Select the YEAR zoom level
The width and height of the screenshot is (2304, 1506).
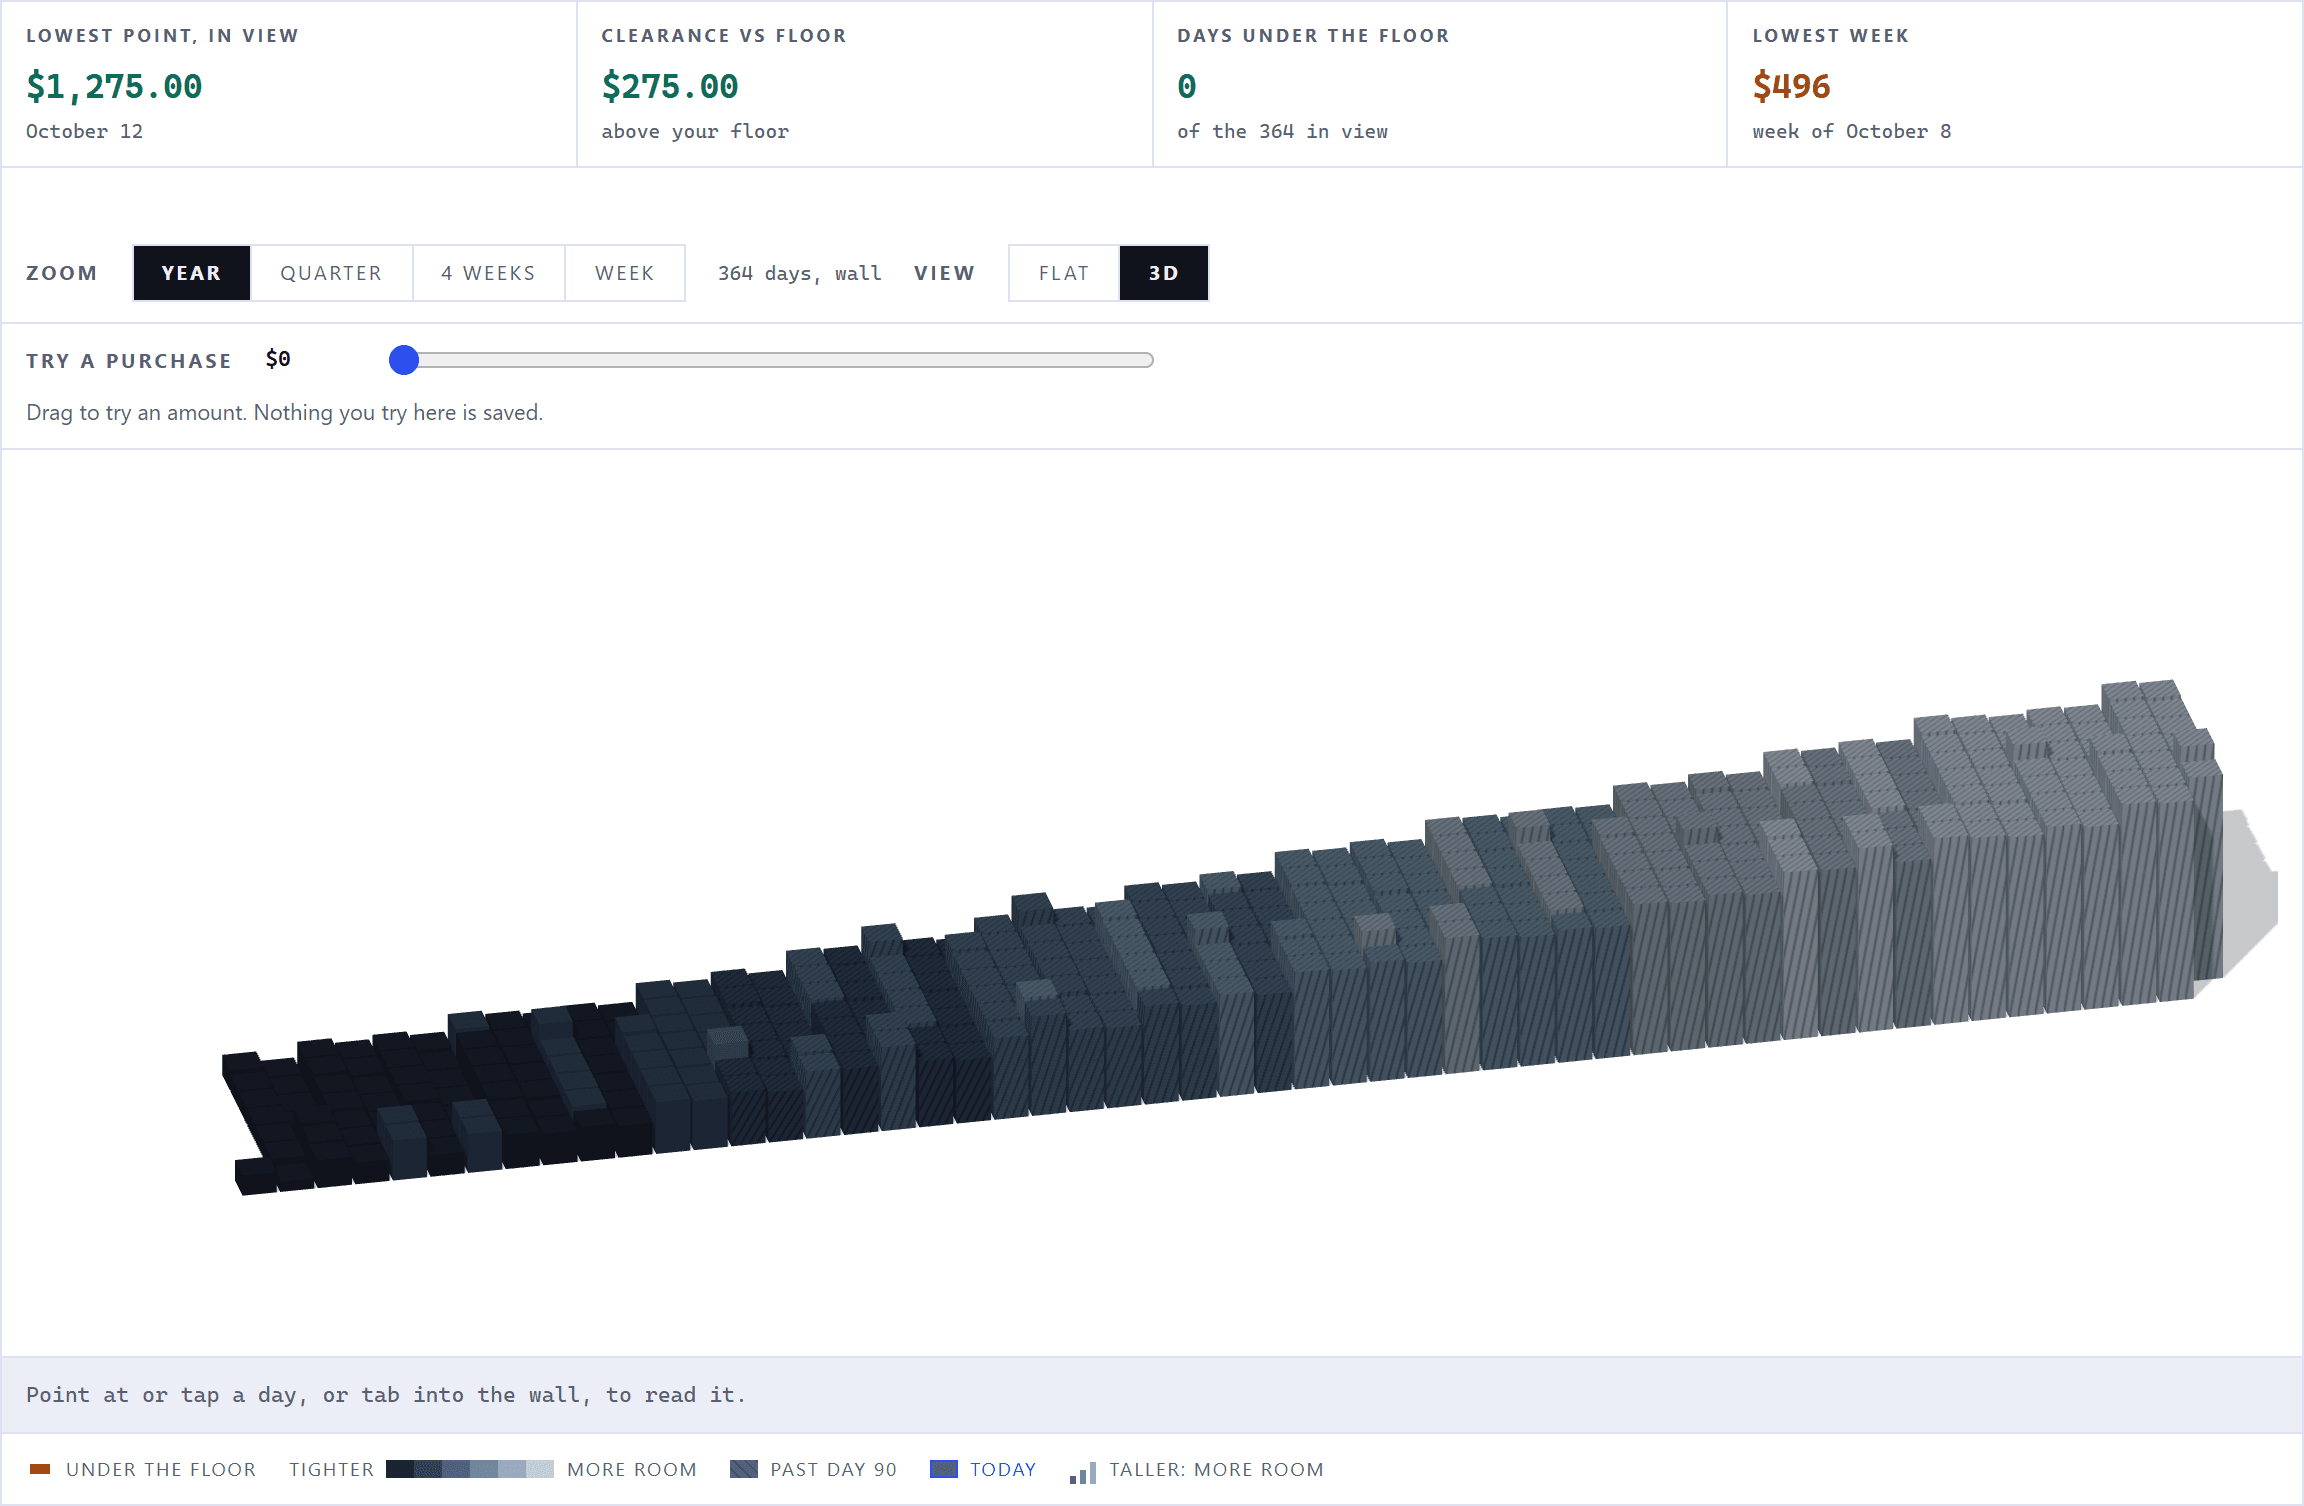[191, 273]
